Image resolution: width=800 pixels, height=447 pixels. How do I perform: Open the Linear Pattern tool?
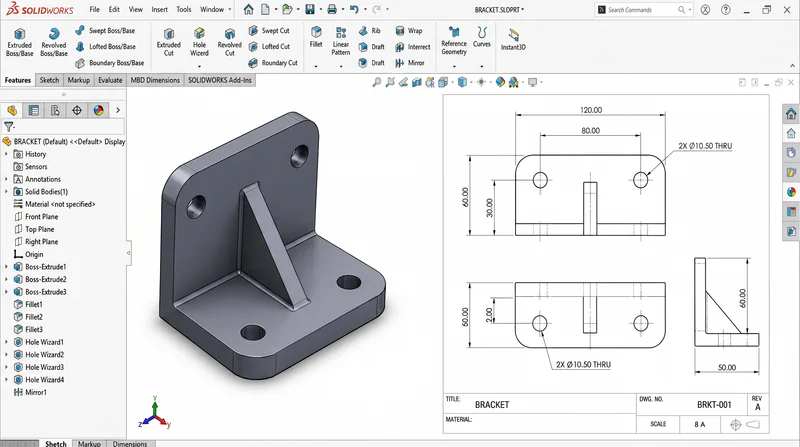341,41
